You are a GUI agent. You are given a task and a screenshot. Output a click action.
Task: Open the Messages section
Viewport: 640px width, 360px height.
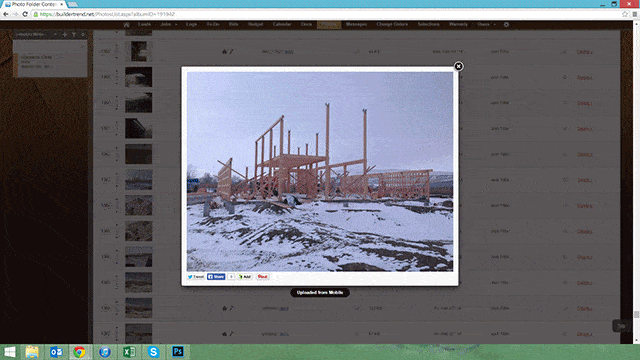click(x=356, y=24)
